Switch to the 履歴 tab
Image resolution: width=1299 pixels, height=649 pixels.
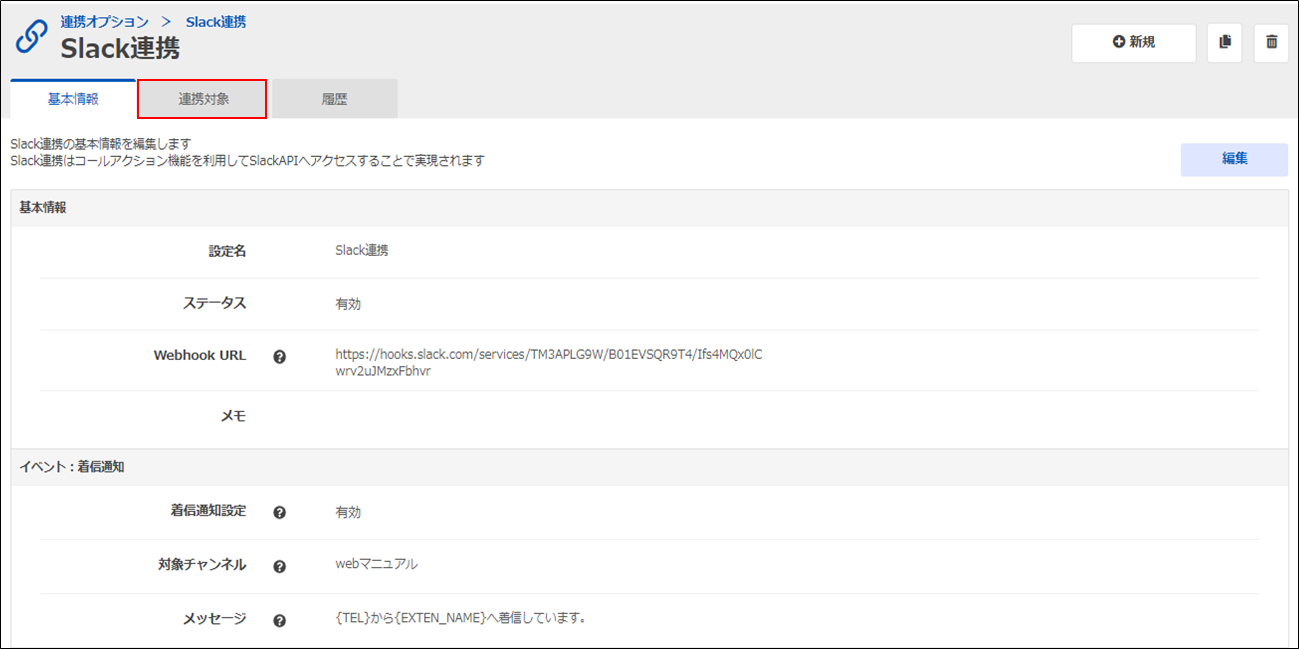coord(334,99)
